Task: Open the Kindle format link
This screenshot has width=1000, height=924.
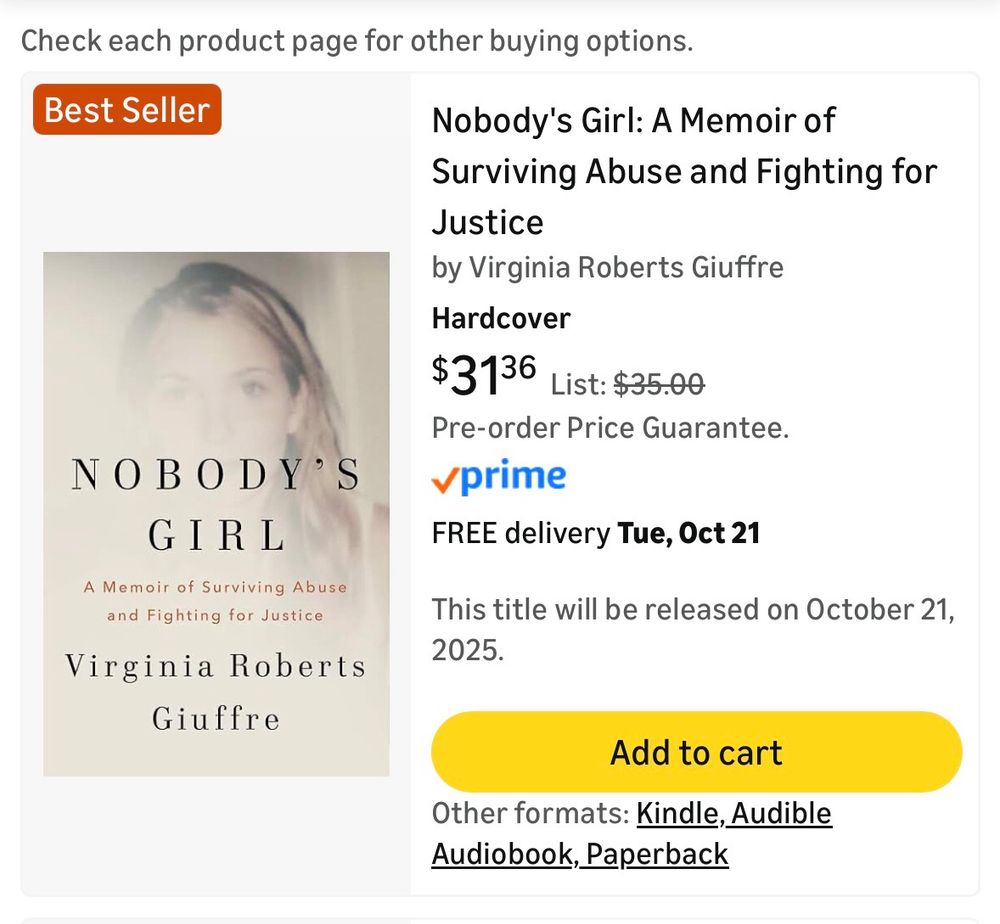Action: point(678,814)
